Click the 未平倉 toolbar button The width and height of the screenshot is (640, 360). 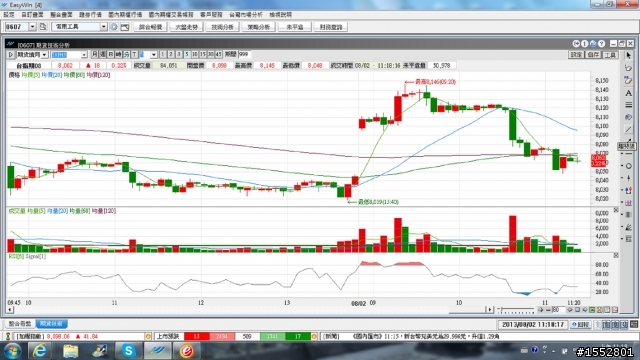pos(295,27)
